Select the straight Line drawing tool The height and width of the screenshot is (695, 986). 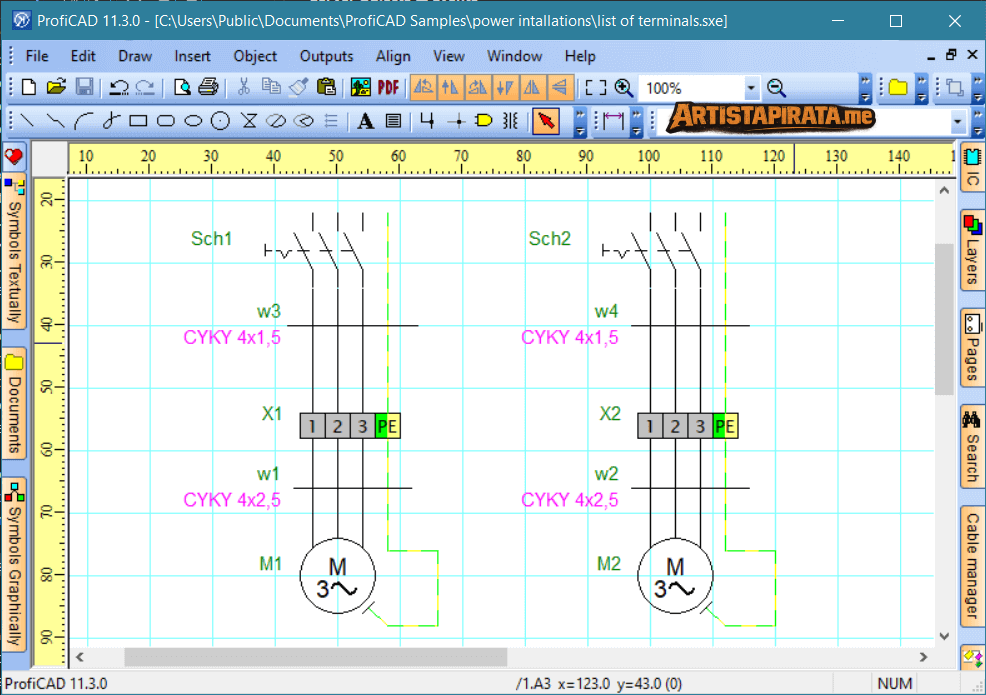click(28, 122)
